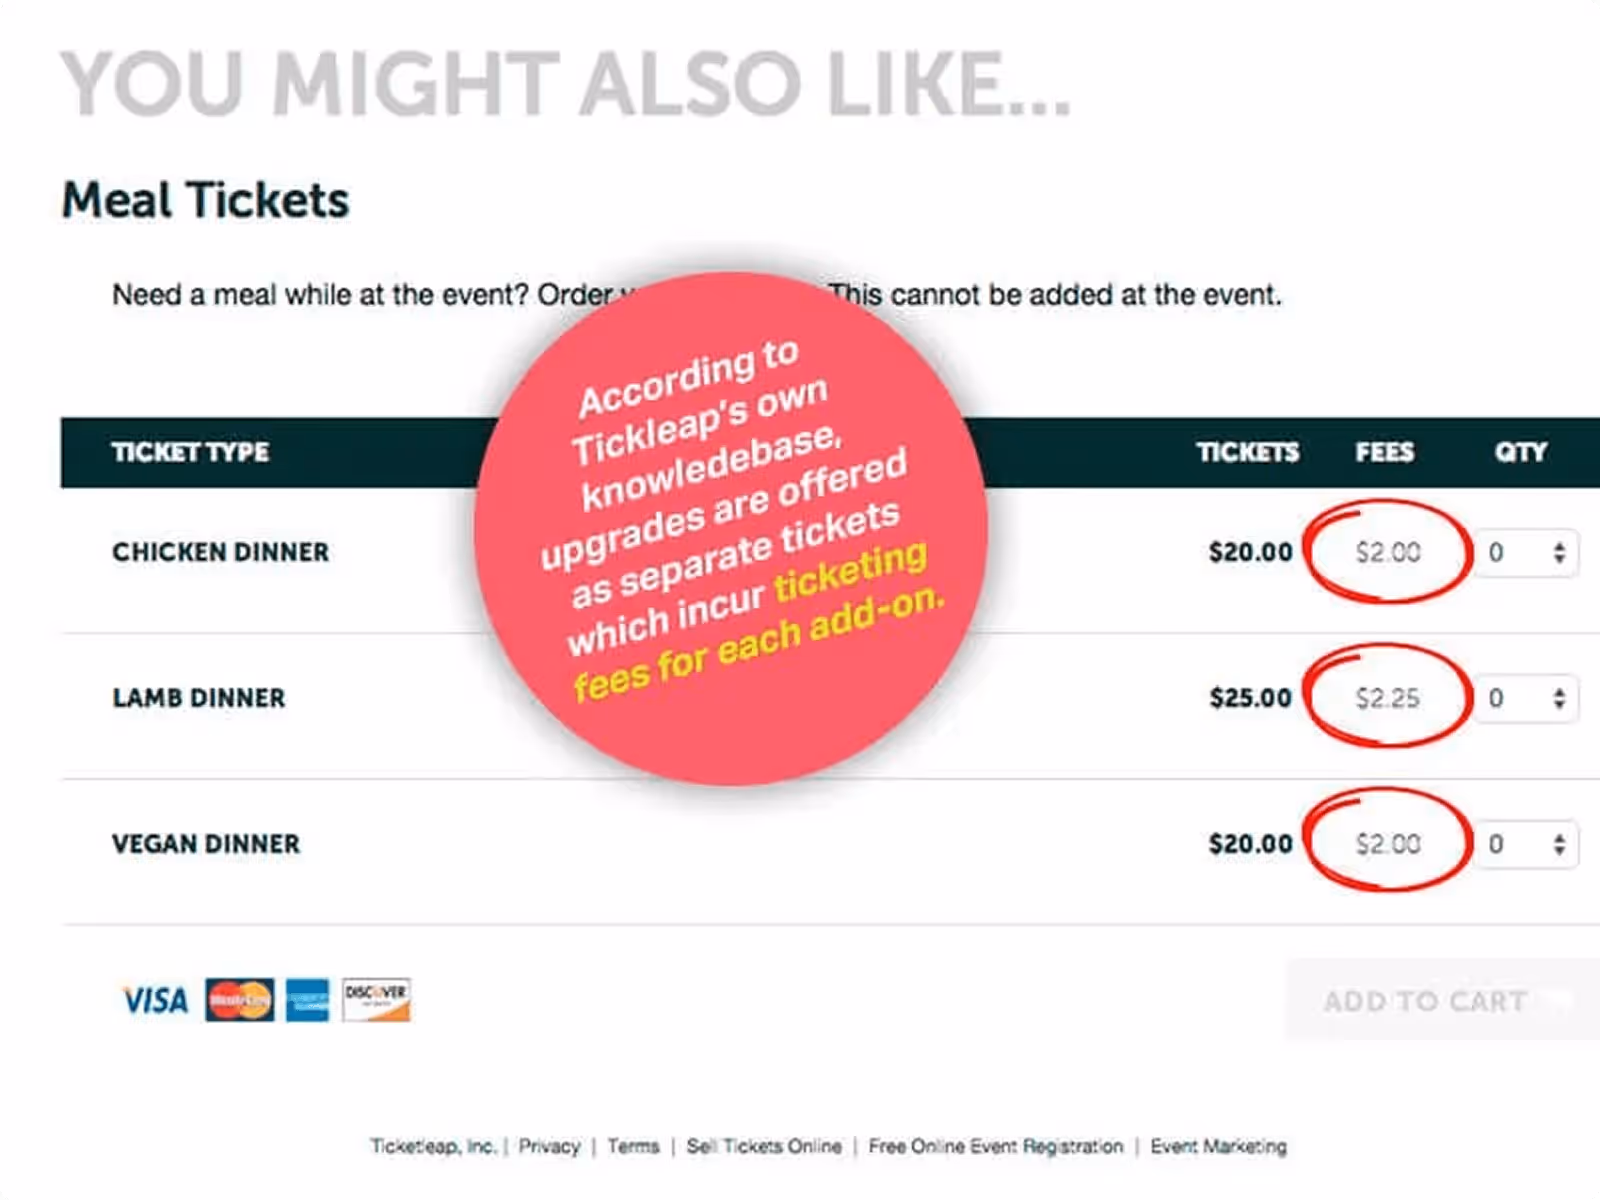Click the circled $2.25 Lamb Dinner fee
Screen dimensions: 1600x1200
point(1390,698)
